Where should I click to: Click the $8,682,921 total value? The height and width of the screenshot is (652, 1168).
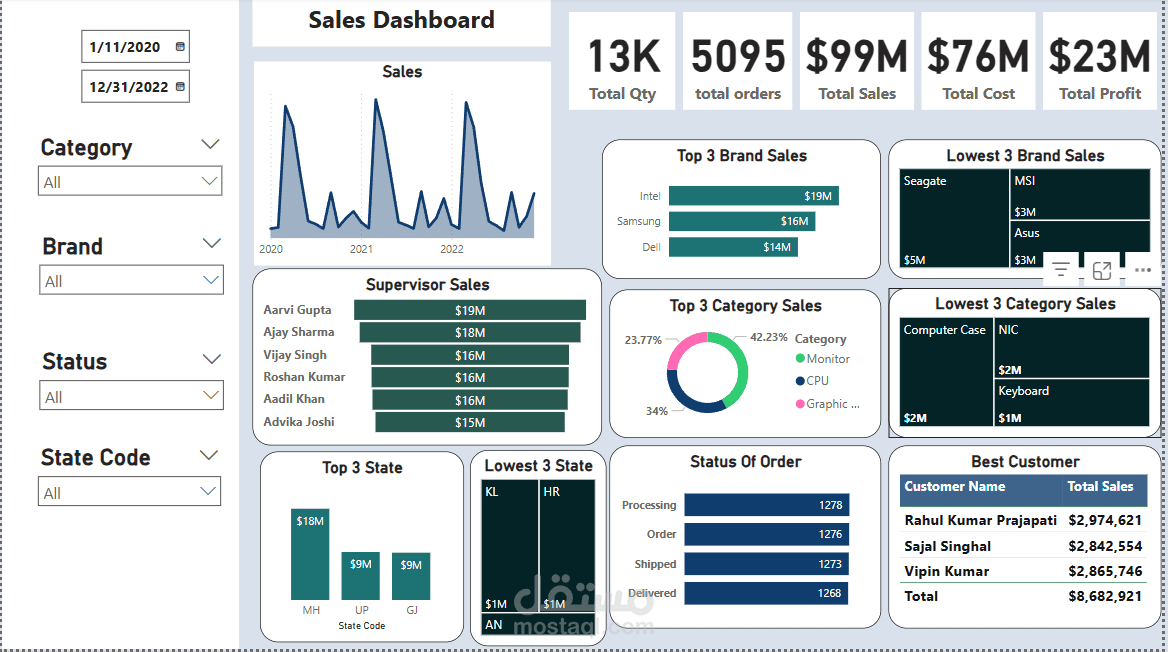tap(1105, 596)
